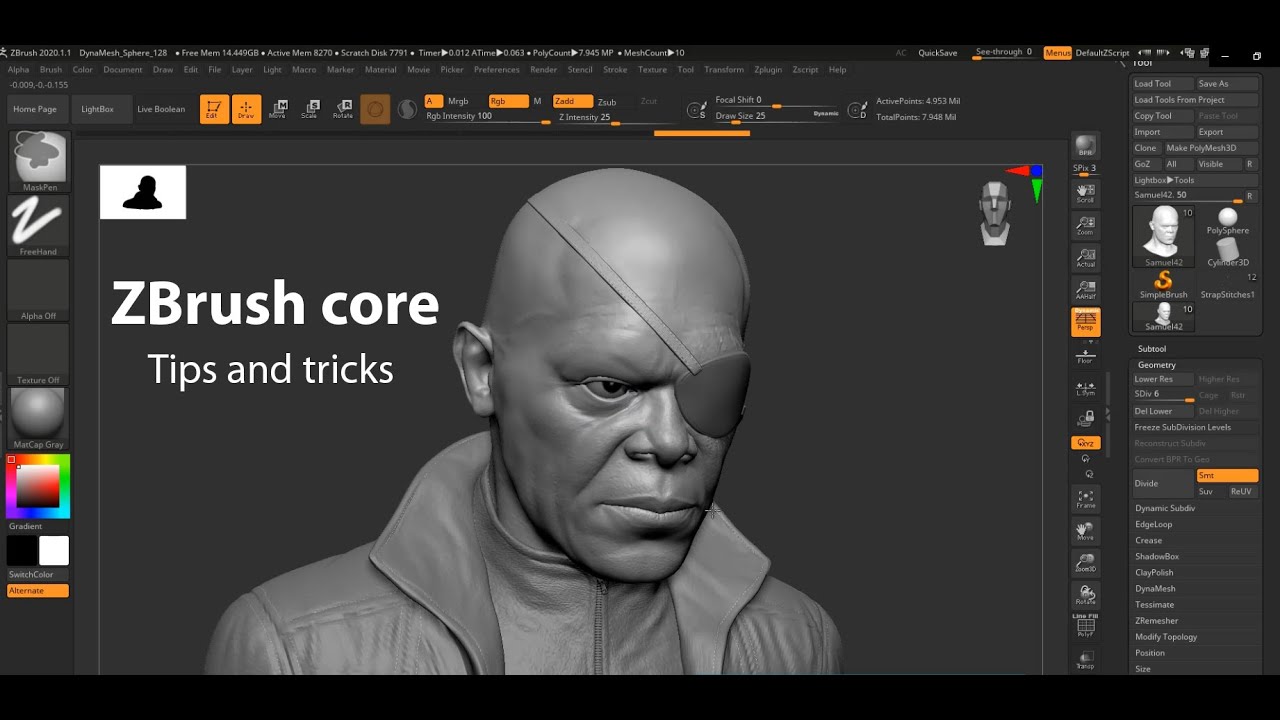Expand Dynamic Subdiv section
Screen dimensions: 1280x720
(x=1165, y=508)
